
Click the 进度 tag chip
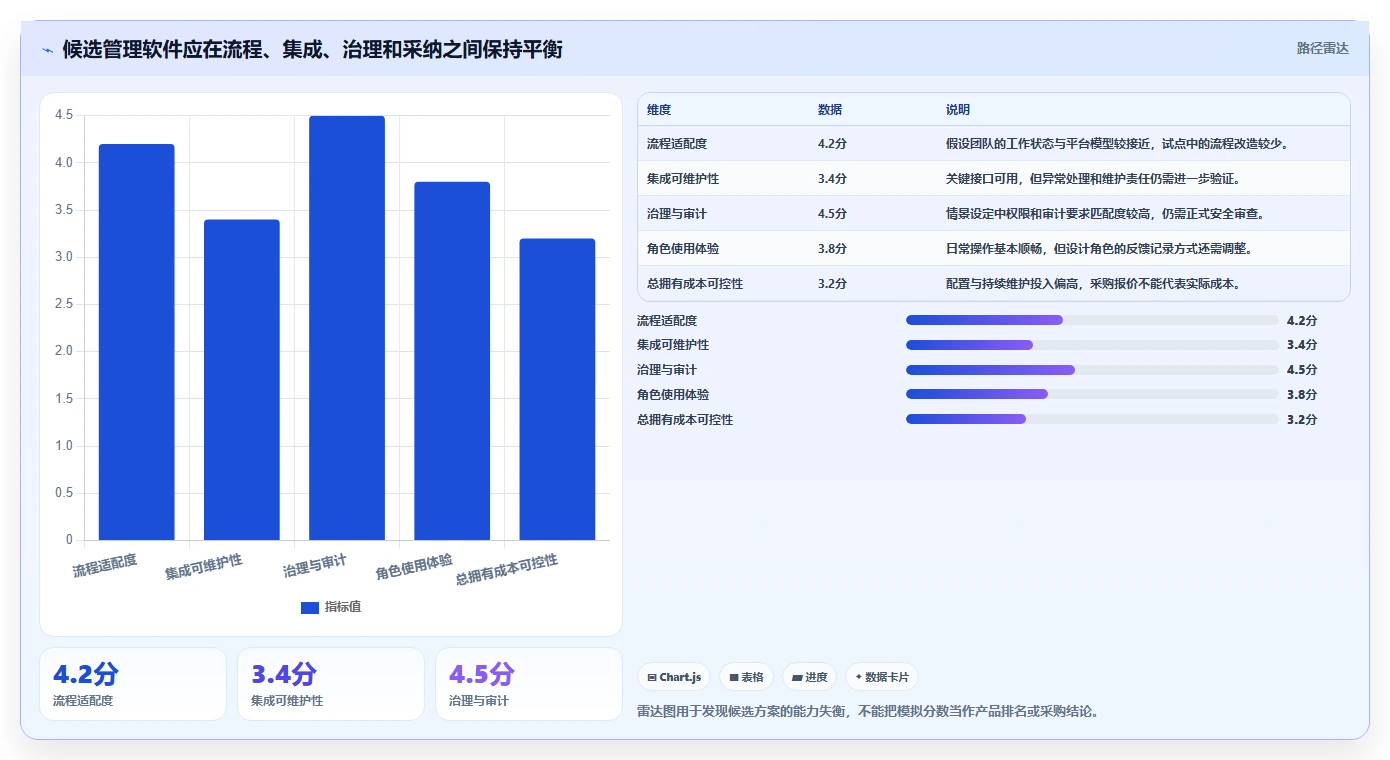click(809, 677)
